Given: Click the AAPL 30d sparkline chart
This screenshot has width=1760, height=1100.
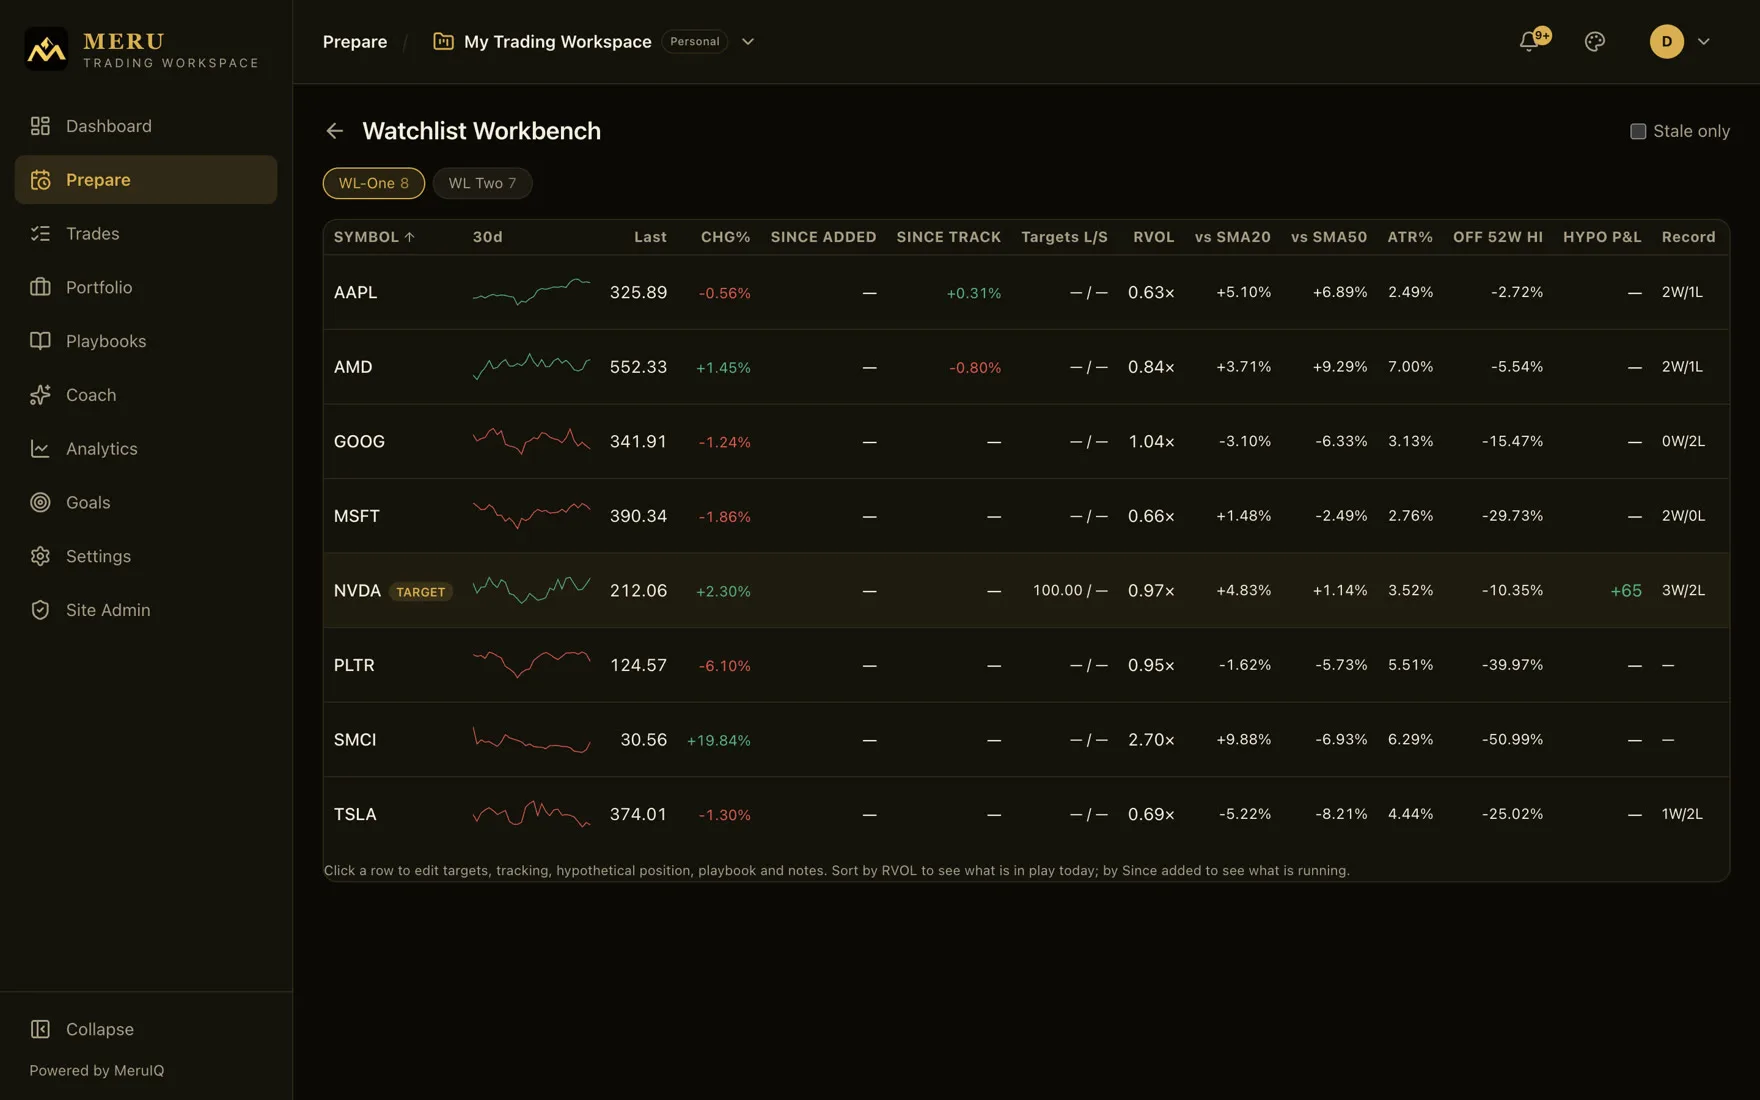Looking at the screenshot, I should point(531,292).
